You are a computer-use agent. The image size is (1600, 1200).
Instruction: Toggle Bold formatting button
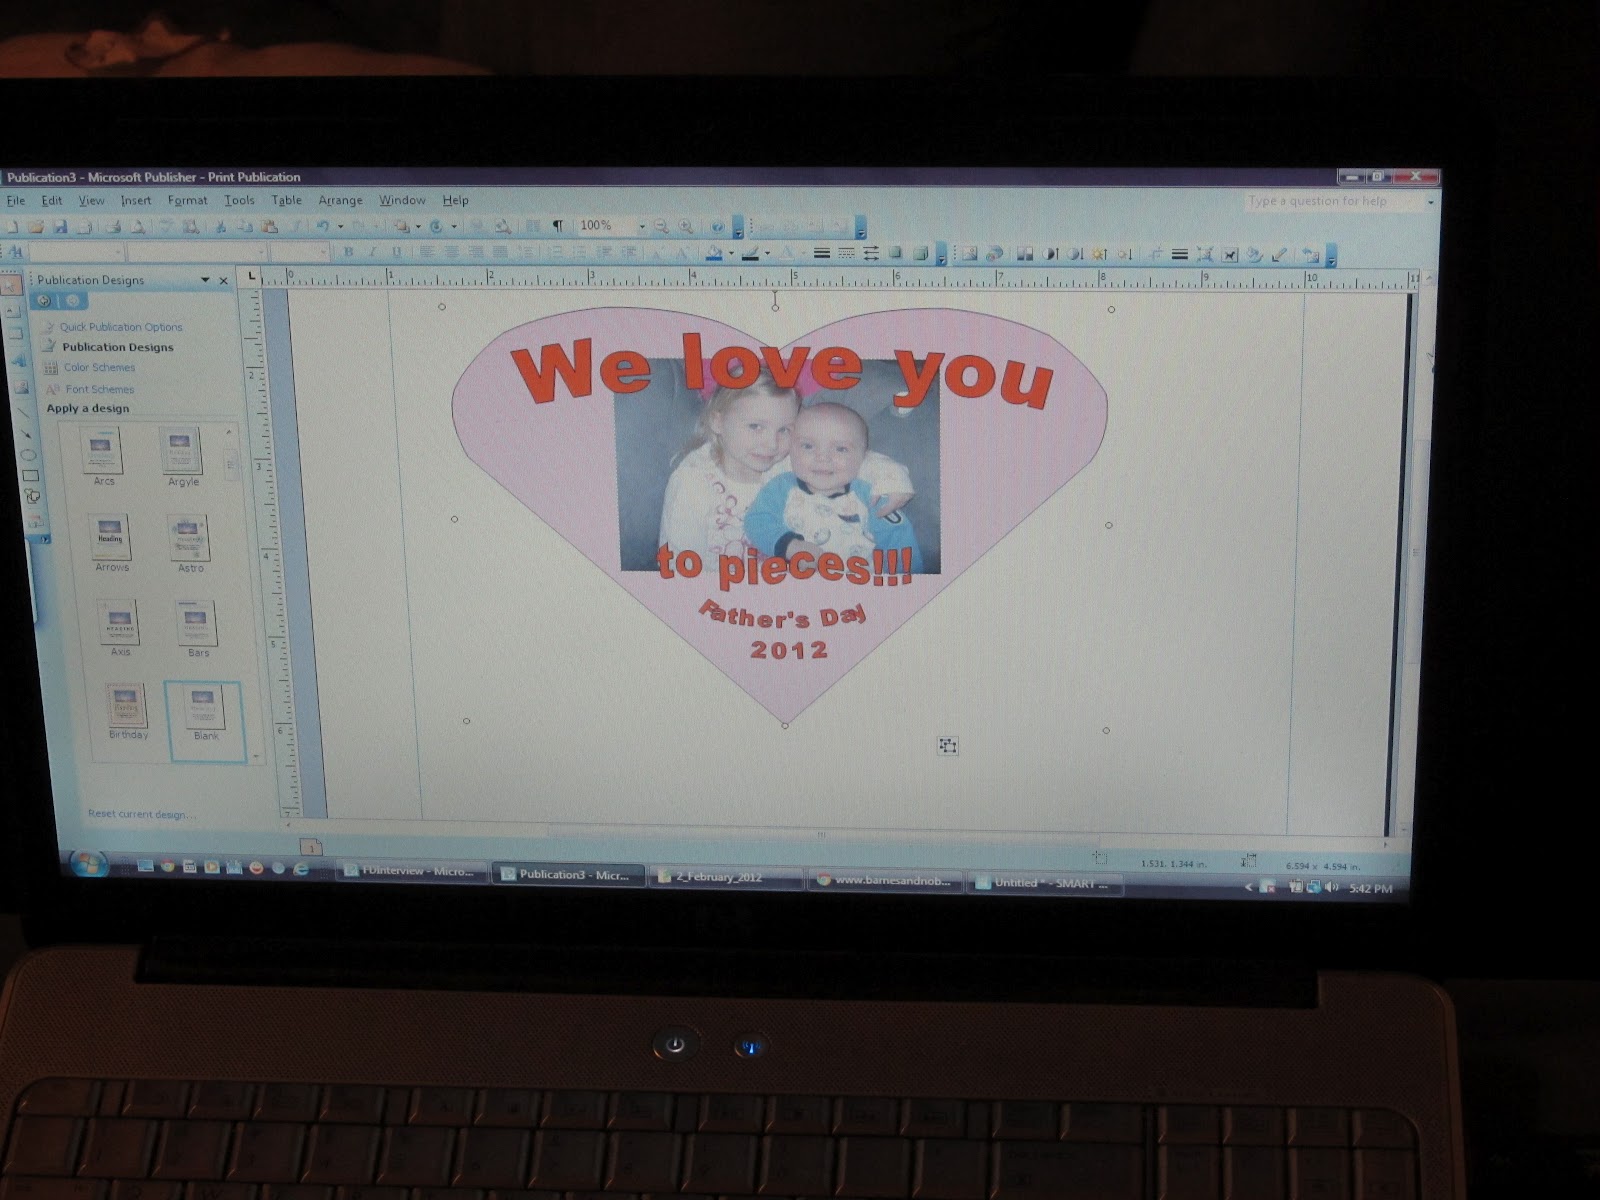pyautogui.click(x=348, y=252)
